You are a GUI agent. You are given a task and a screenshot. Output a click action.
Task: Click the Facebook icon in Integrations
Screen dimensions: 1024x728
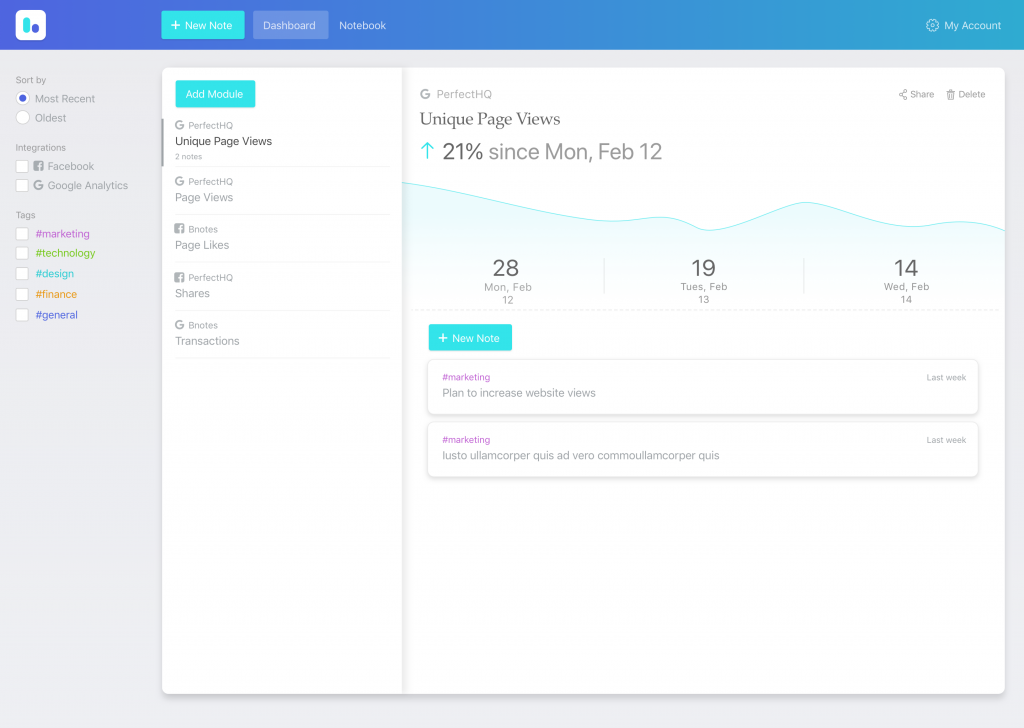(x=39, y=167)
